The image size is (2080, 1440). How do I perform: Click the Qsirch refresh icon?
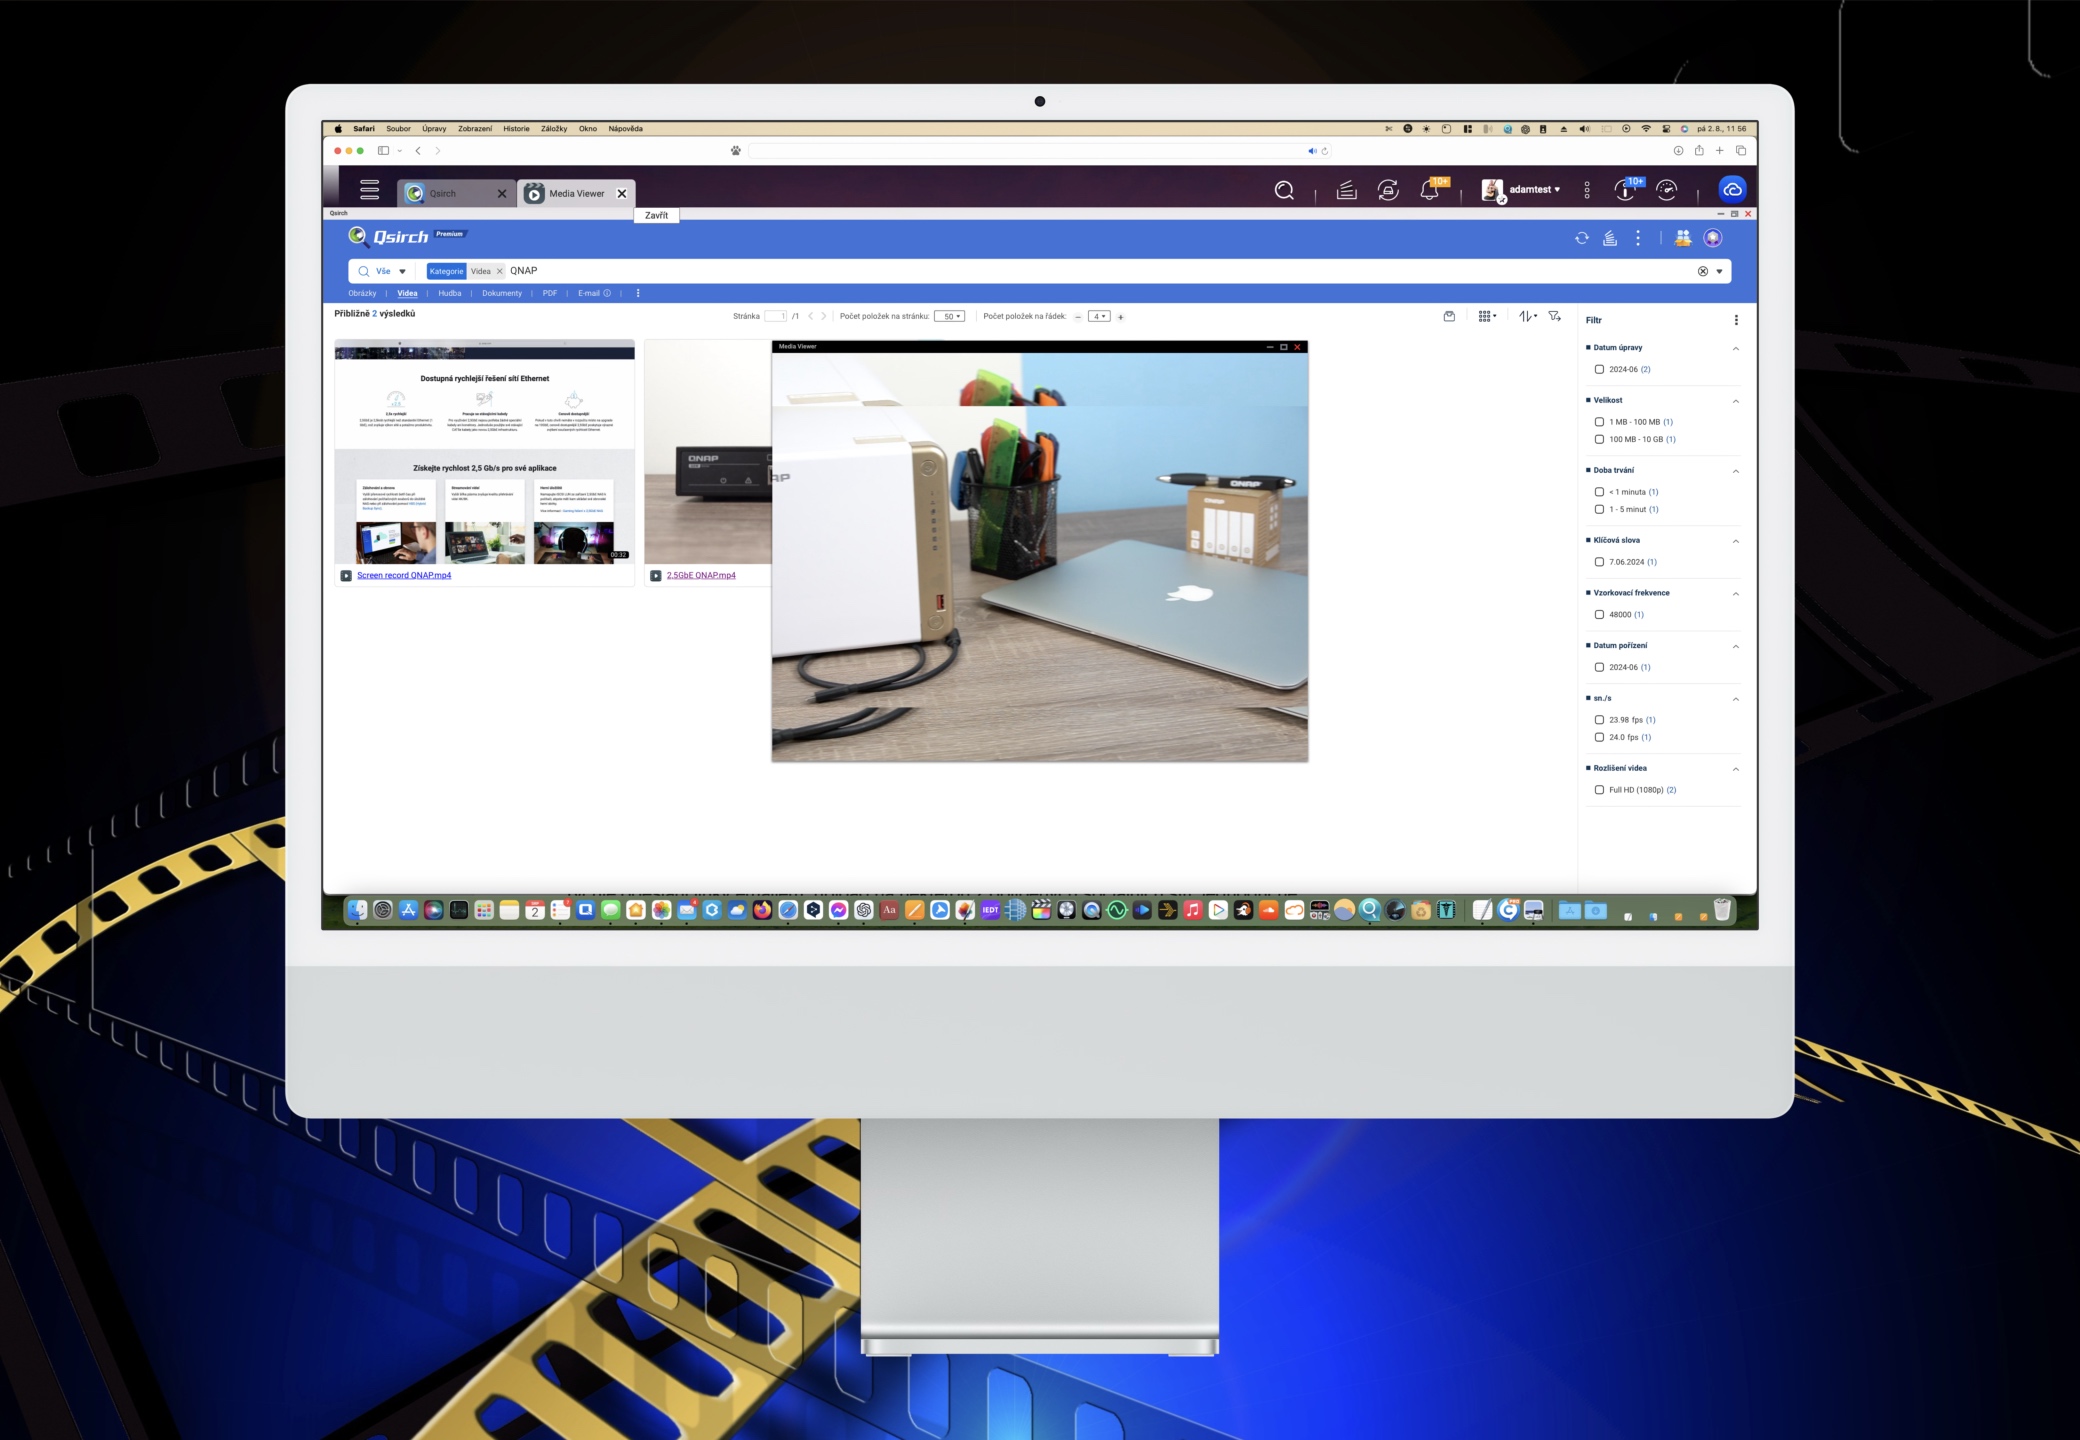[1581, 238]
